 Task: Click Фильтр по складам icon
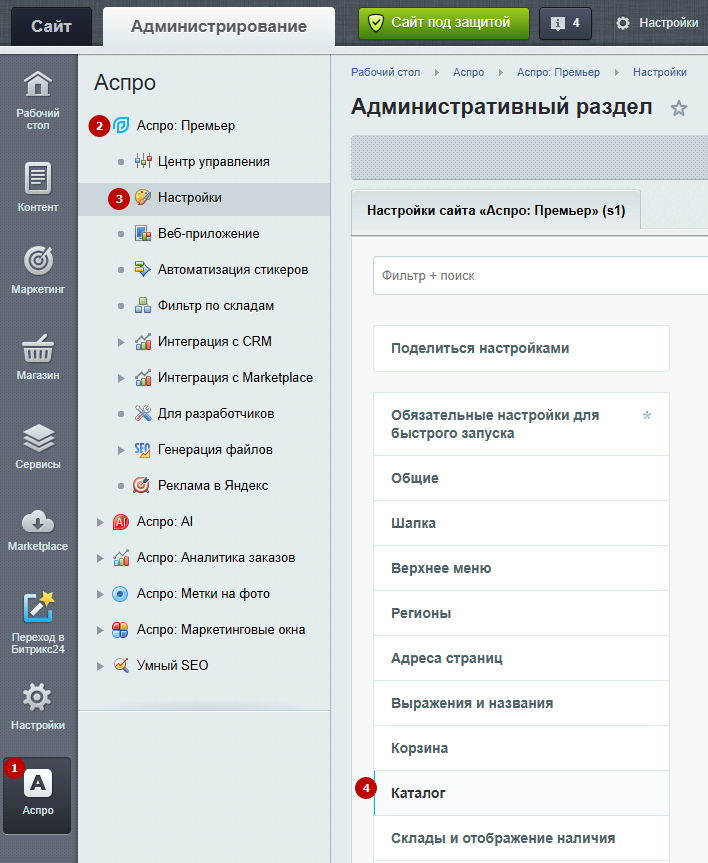pos(143,305)
